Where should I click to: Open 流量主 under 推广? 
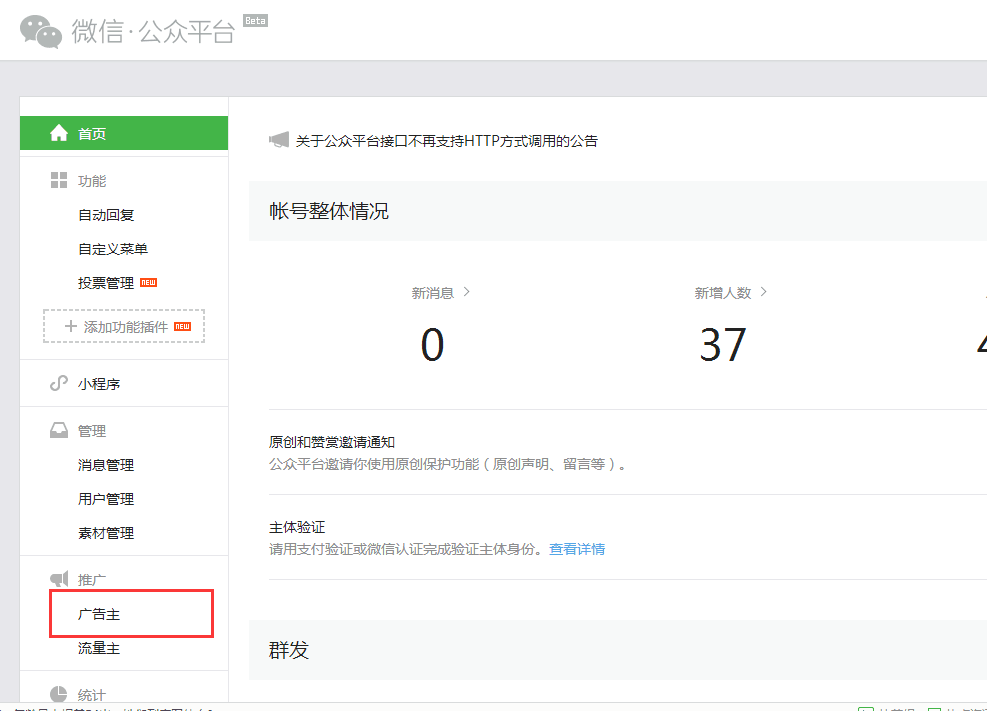pyautogui.click(x=99, y=648)
